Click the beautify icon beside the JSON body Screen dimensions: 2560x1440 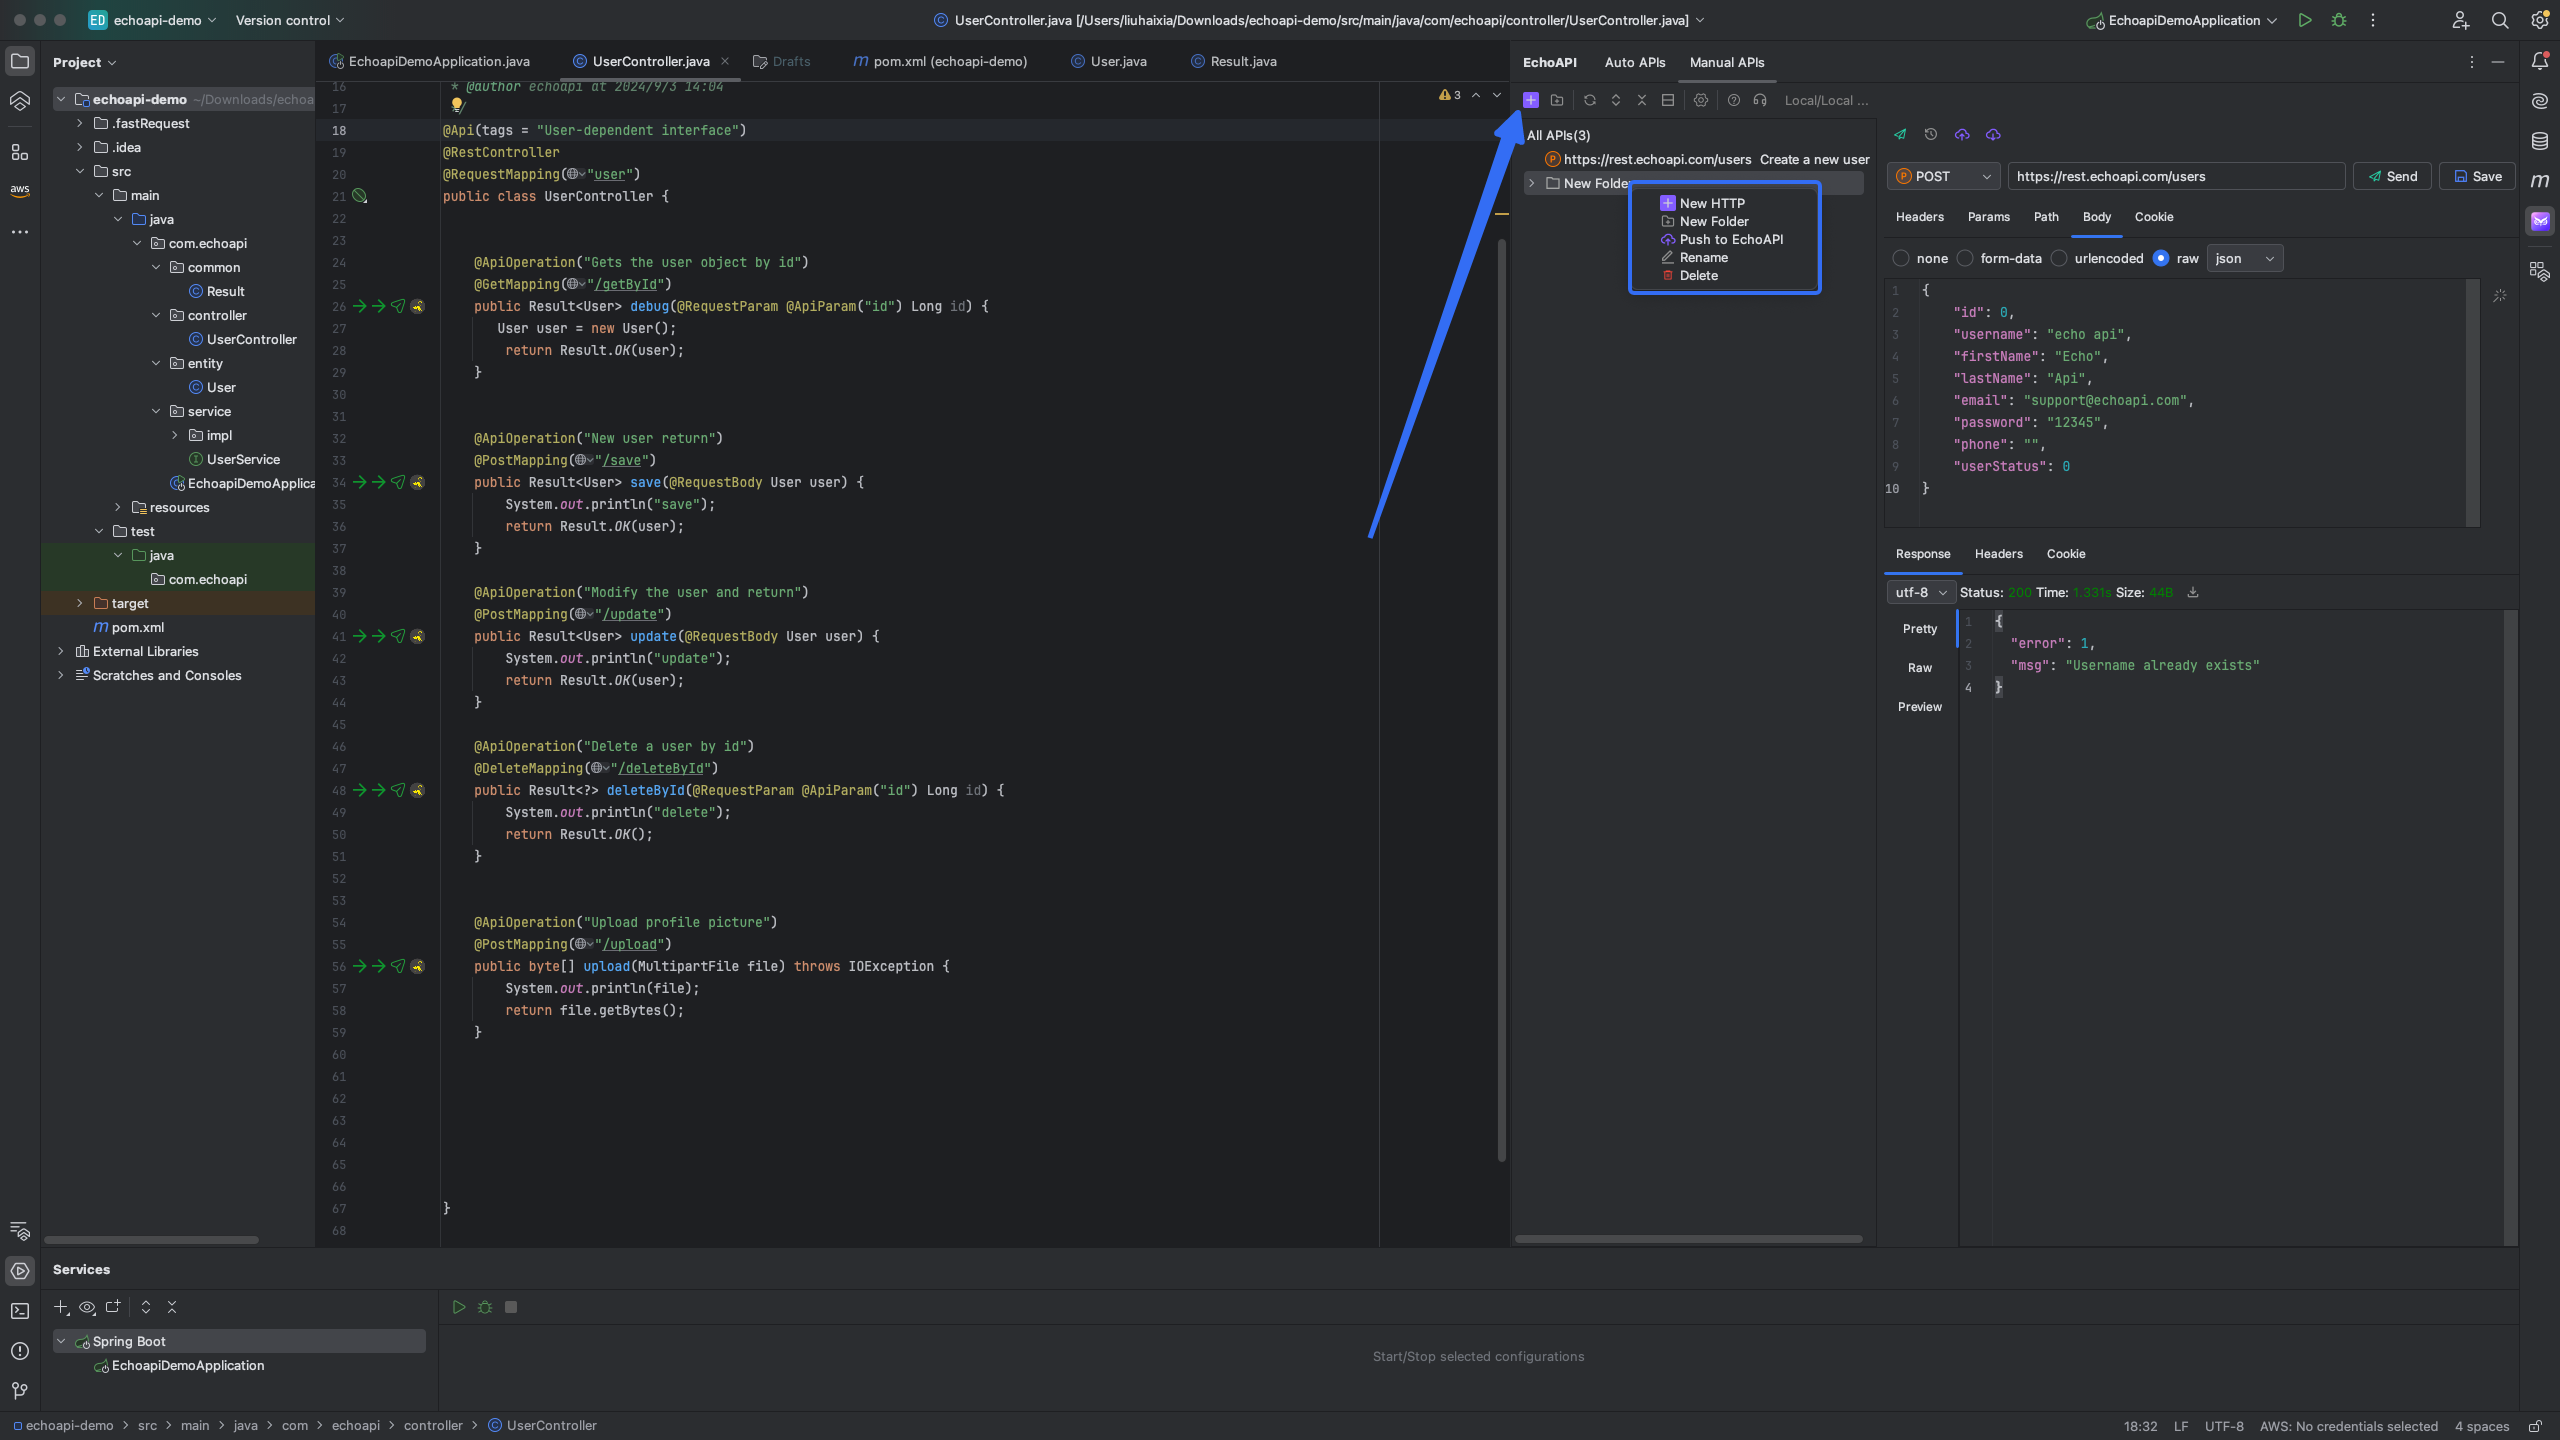click(x=2499, y=295)
